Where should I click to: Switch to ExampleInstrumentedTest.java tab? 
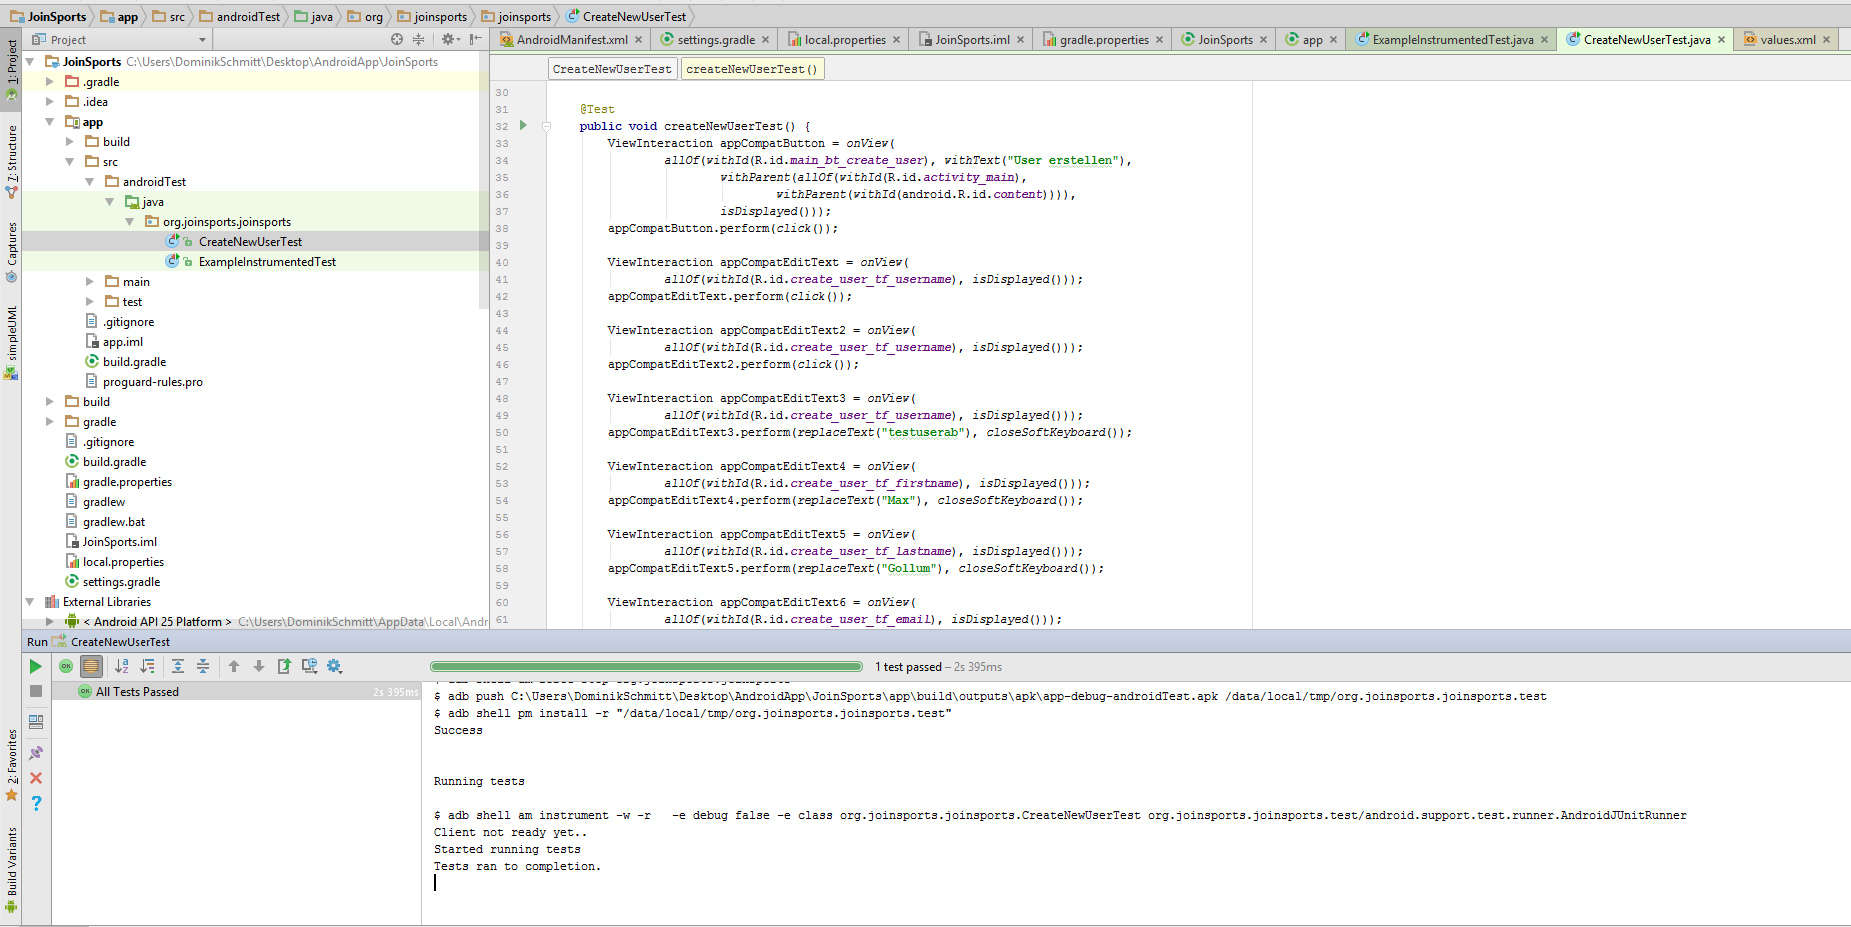pyautogui.click(x=1452, y=40)
